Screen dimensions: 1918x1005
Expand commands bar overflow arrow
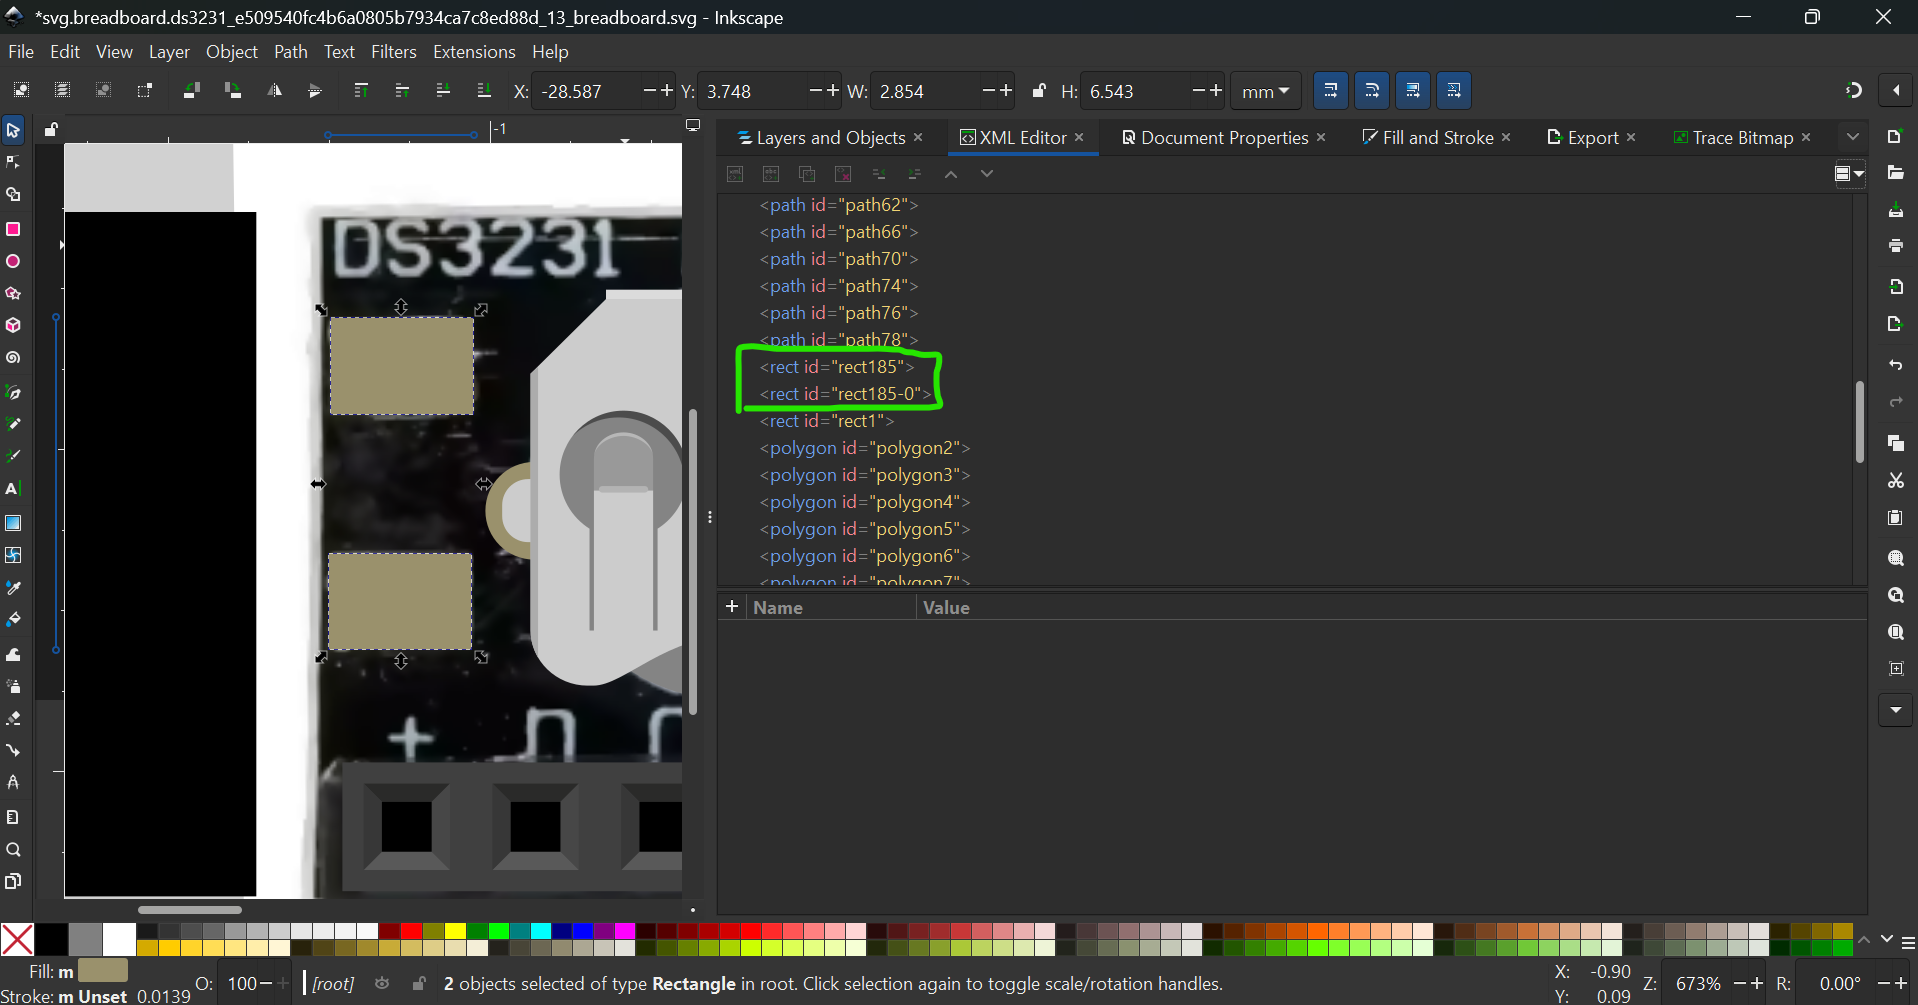click(x=1896, y=710)
